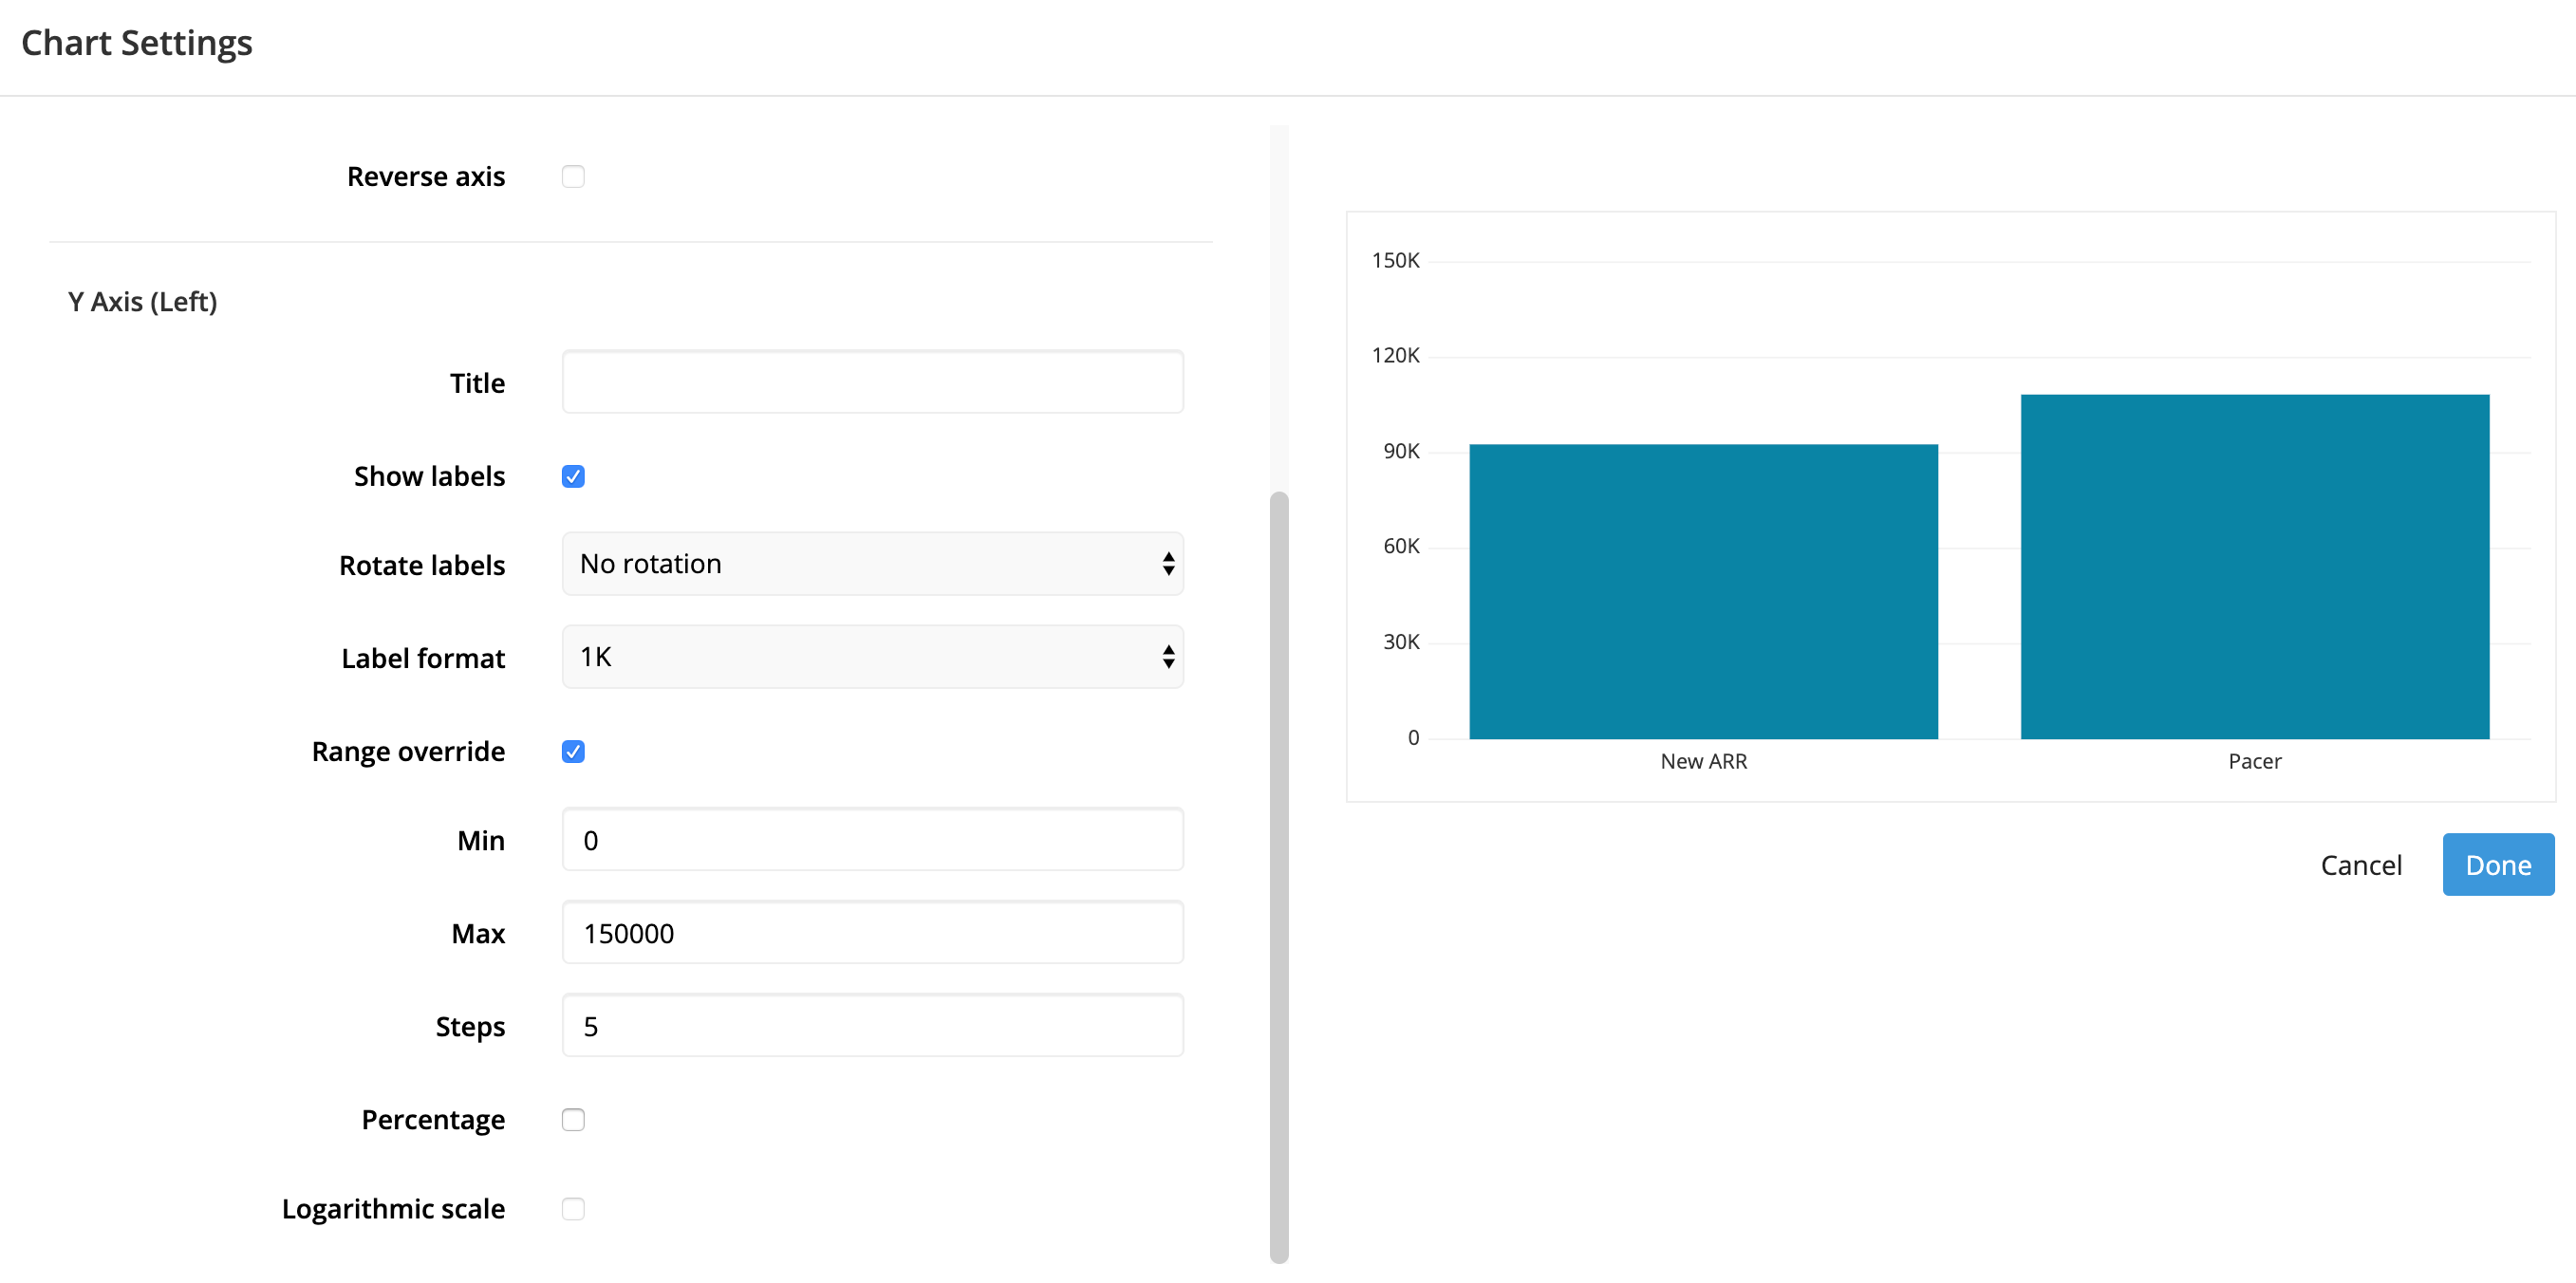Click the Y Axis (Left) section heading
Image resolution: width=2576 pixels, height=1283 pixels.
[x=143, y=302]
